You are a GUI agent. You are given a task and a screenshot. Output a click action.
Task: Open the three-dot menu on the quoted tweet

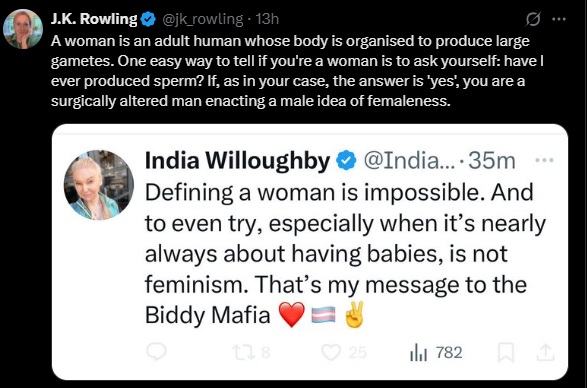click(544, 160)
